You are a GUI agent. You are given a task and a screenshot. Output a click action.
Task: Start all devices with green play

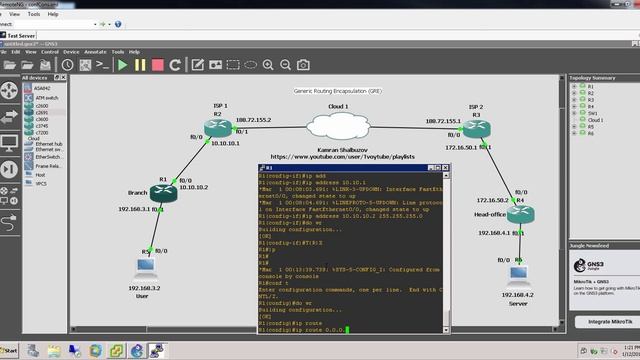(x=122, y=65)
